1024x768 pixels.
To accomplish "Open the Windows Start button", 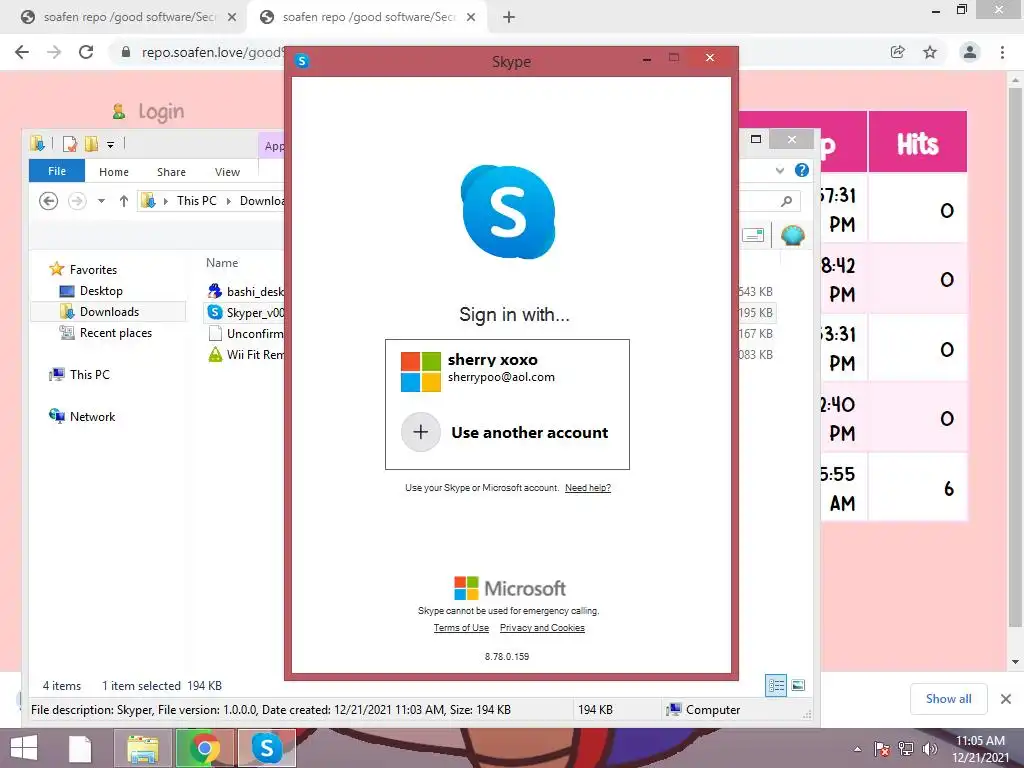I will click(x=24, y=748).
